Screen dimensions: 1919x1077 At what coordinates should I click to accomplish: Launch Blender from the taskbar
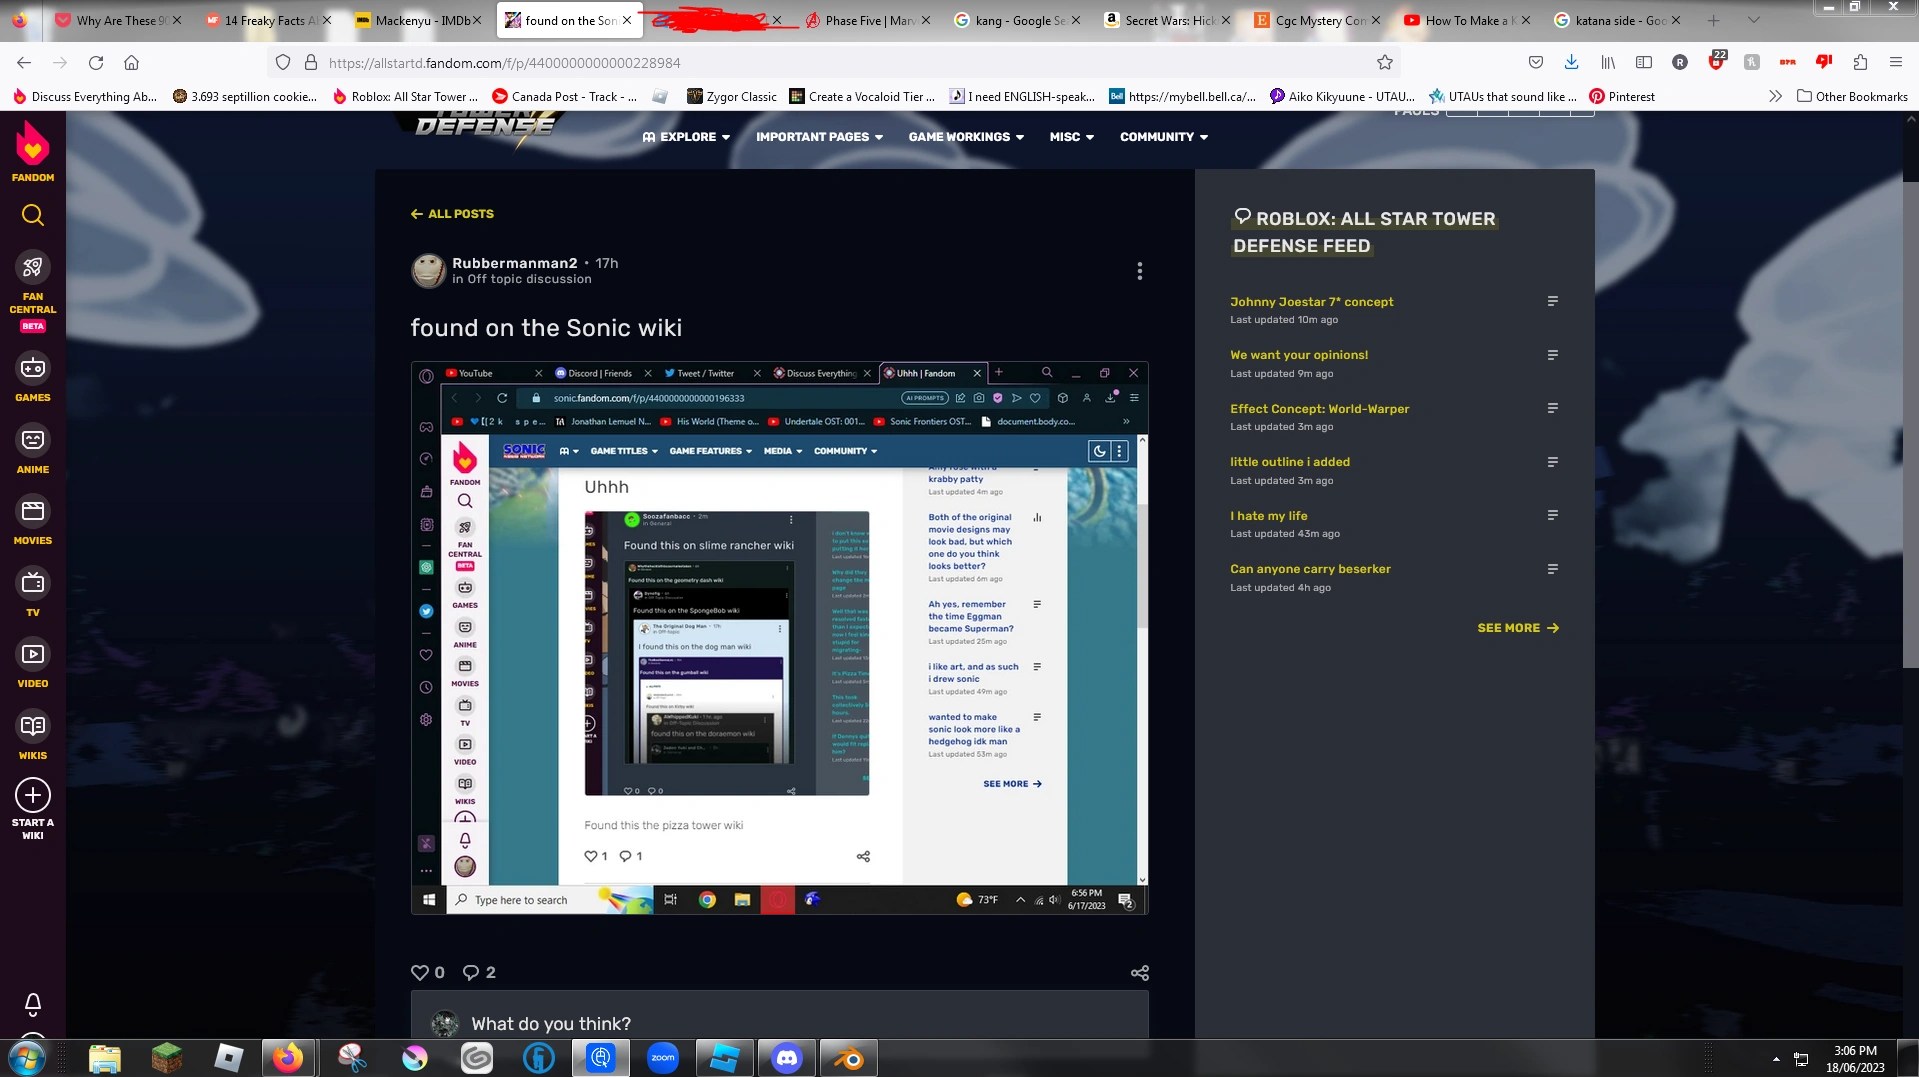pyautogui.click(x=848, y=1058)
